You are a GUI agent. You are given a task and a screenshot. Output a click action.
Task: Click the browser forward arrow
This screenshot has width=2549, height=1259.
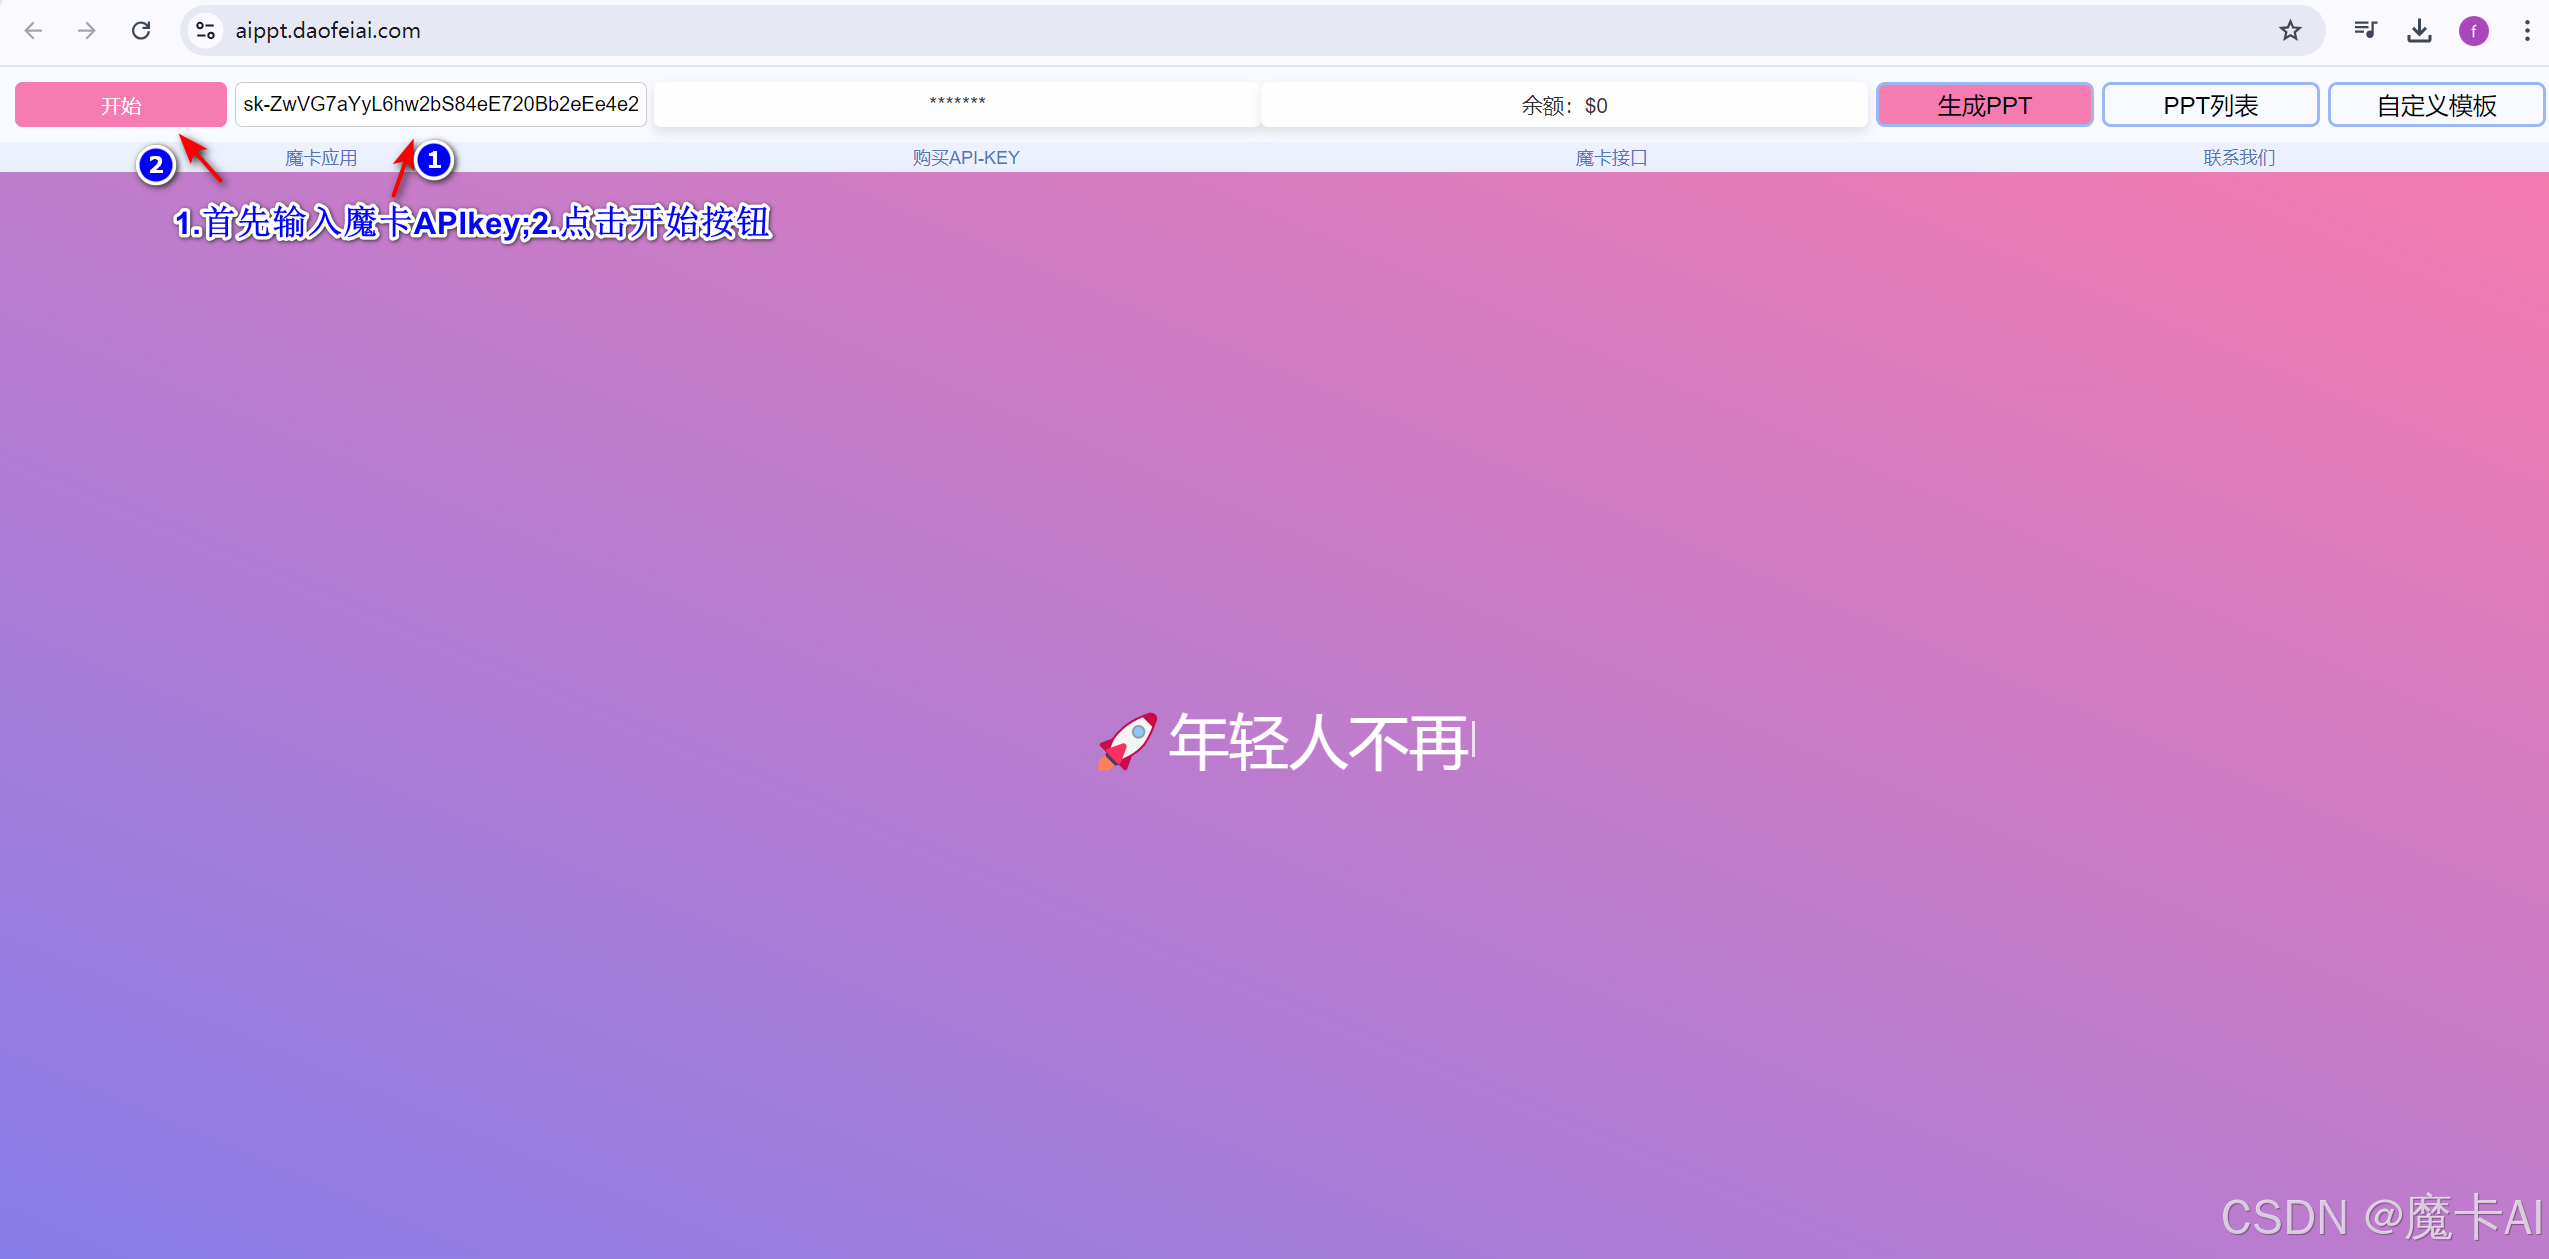(x=87, y=31)
